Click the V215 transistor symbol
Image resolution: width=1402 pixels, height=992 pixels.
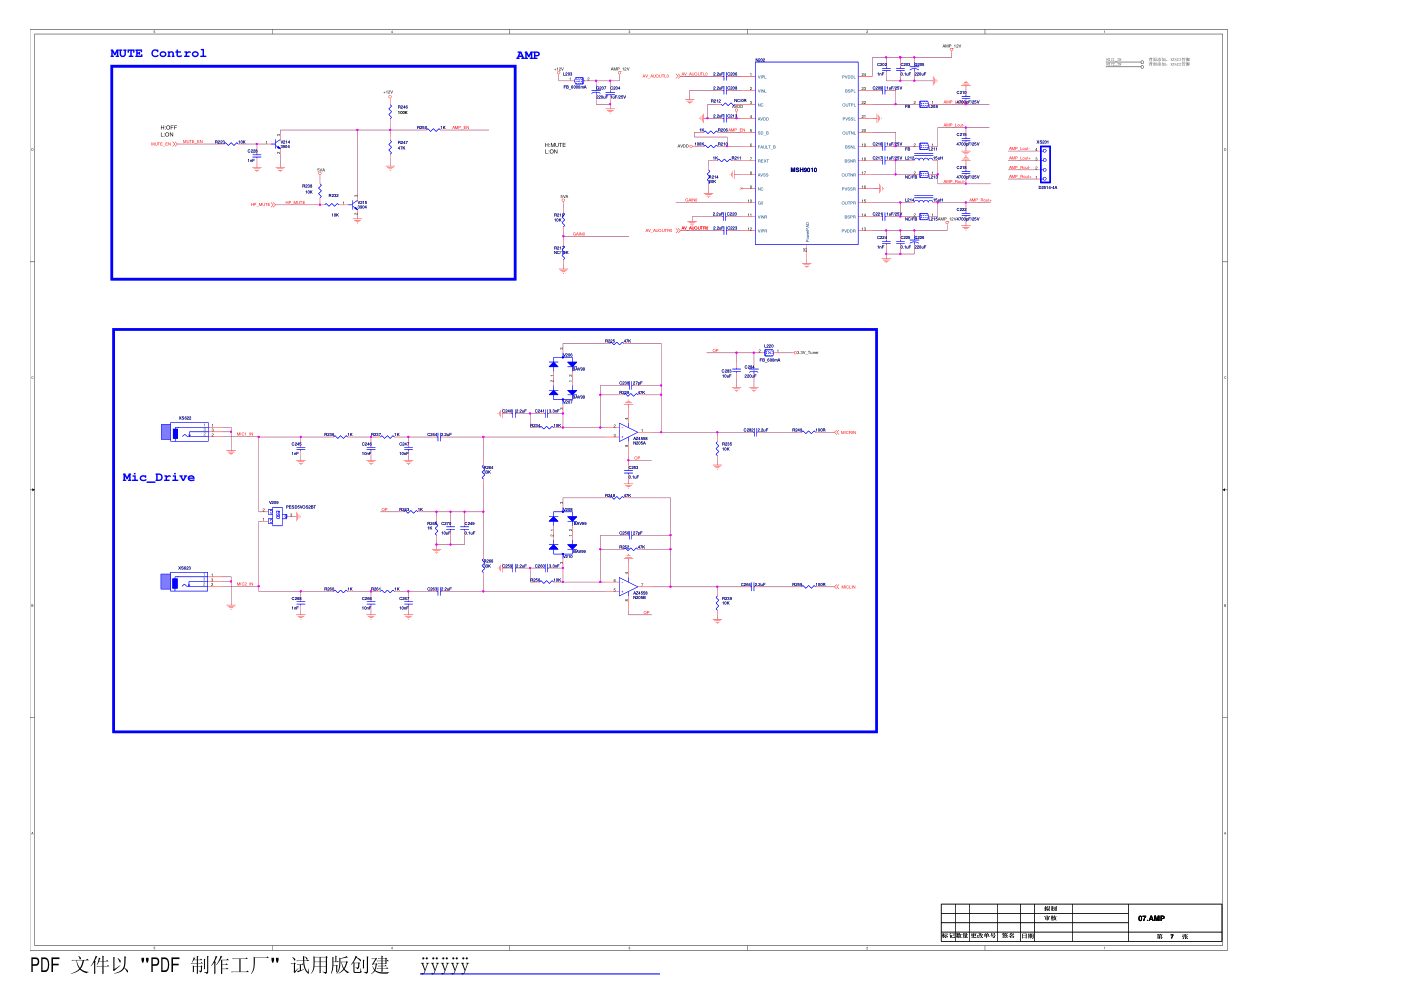[355, 204]
